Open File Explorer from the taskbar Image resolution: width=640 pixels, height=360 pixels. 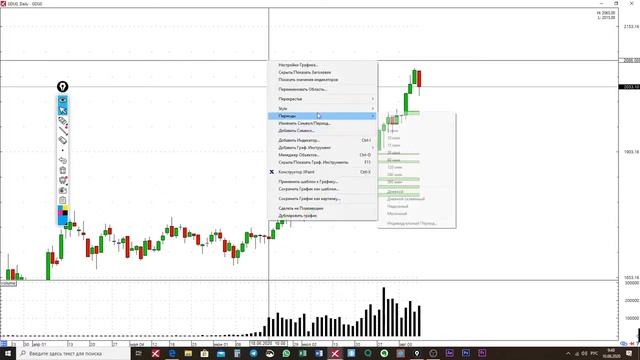coord(188,353)
